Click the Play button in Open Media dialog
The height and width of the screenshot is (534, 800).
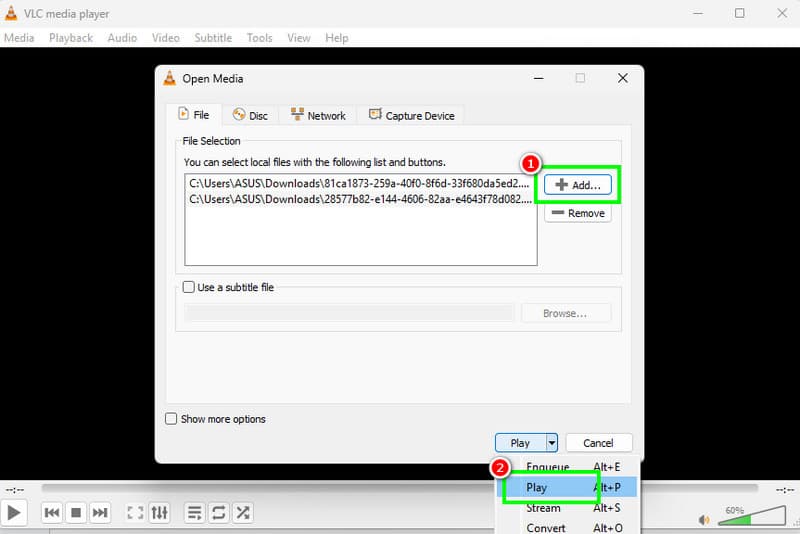coord(520,443)
